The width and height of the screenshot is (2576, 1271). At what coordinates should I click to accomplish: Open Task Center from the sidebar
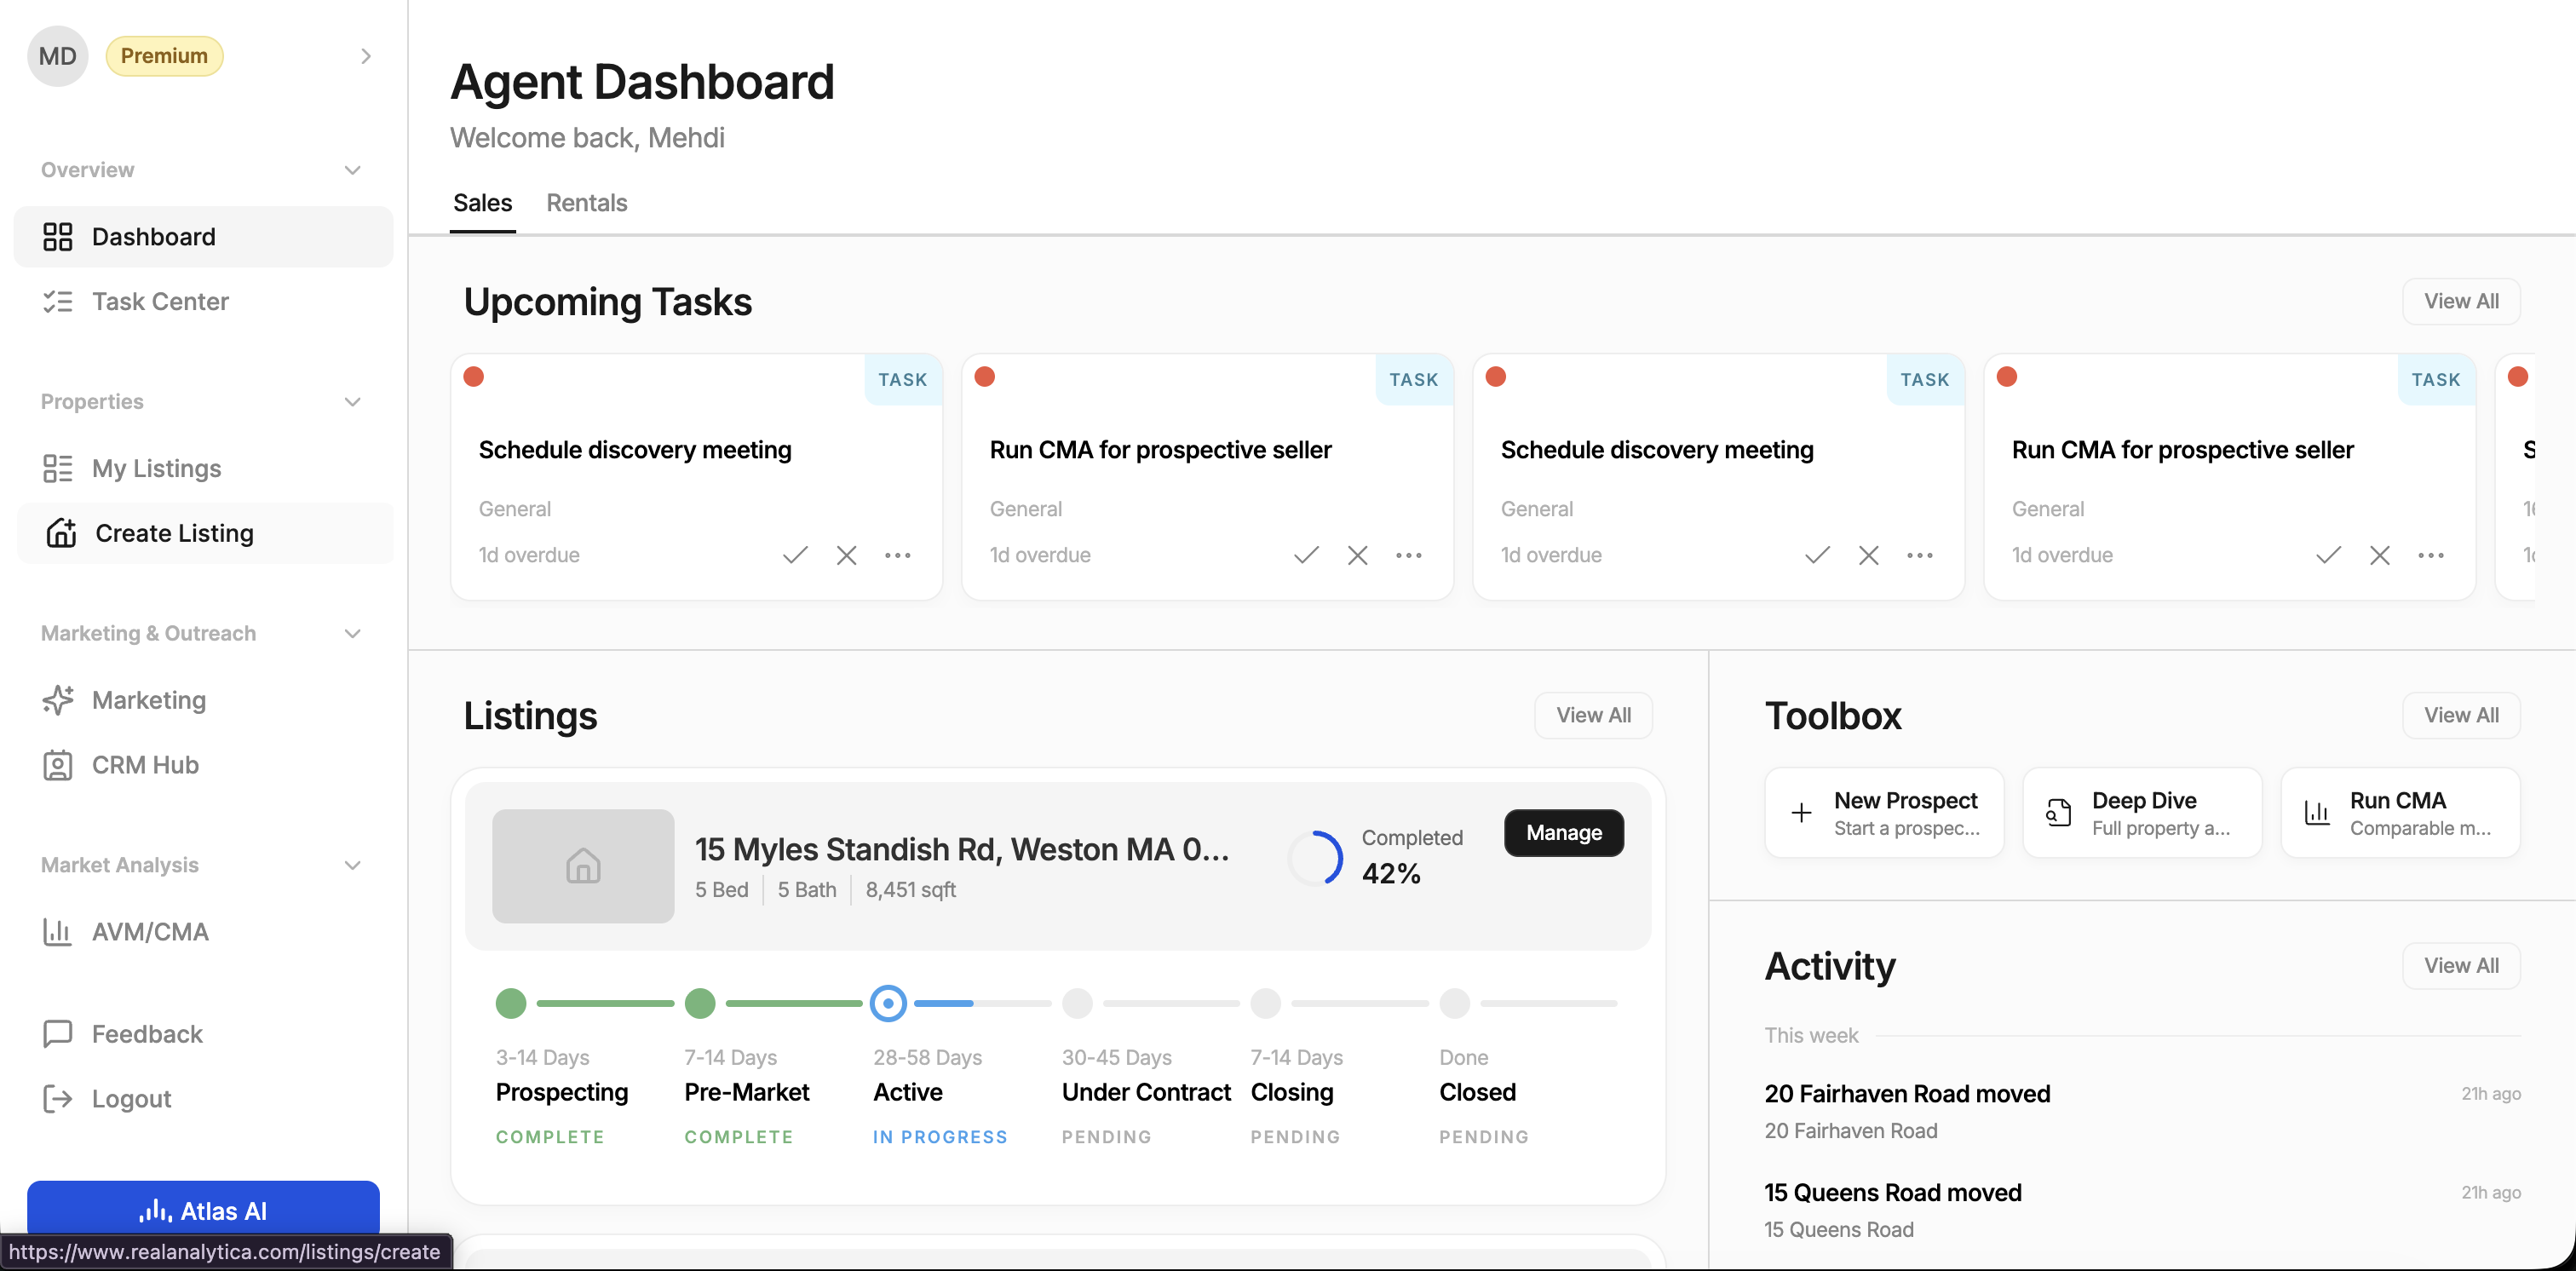click(160, 301)
